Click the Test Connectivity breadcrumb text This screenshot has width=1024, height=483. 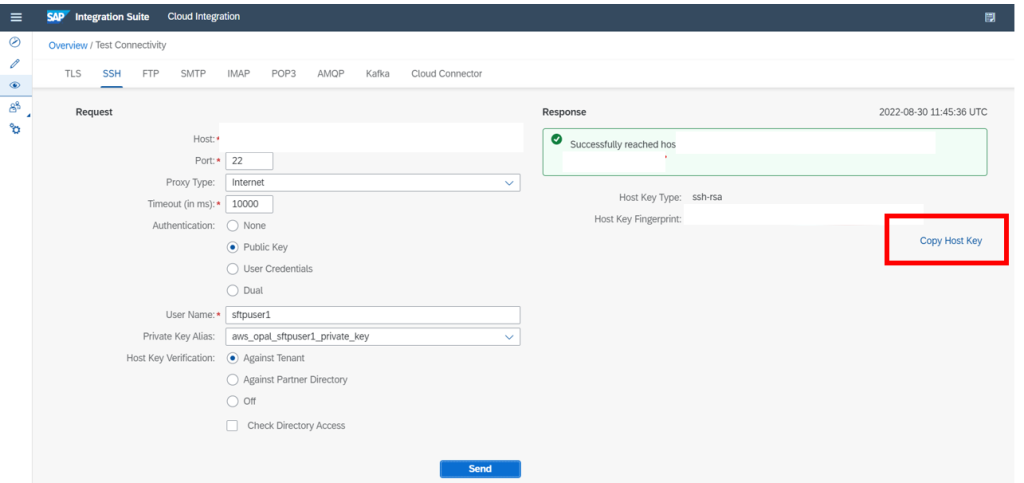click(x=131, y=45)
